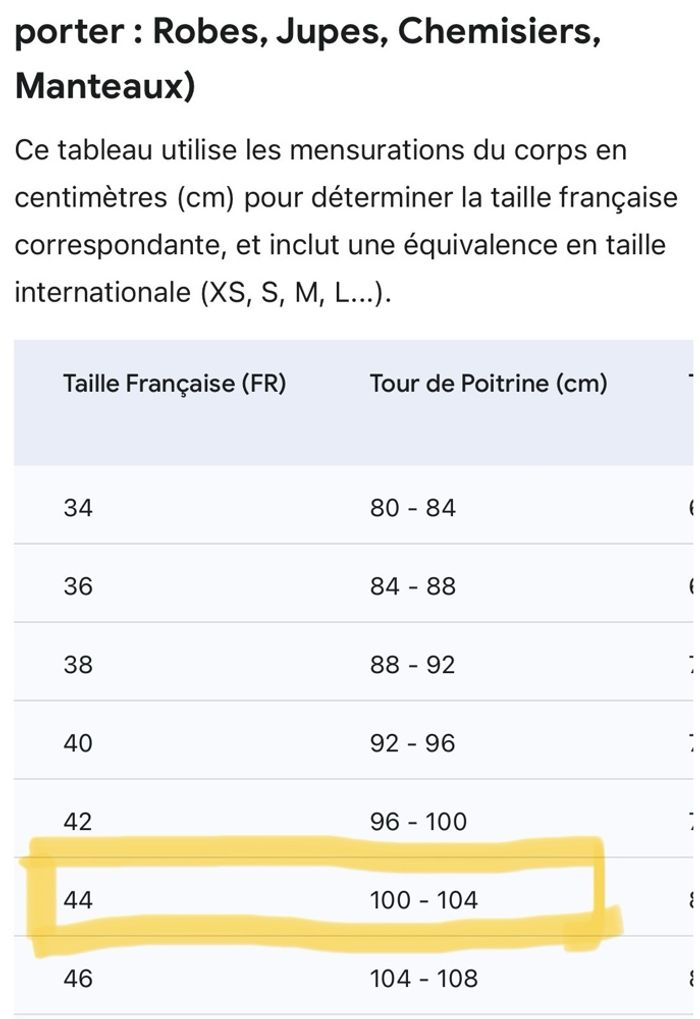
Task: Select the size 34 cell
Action: coord(78,508)
